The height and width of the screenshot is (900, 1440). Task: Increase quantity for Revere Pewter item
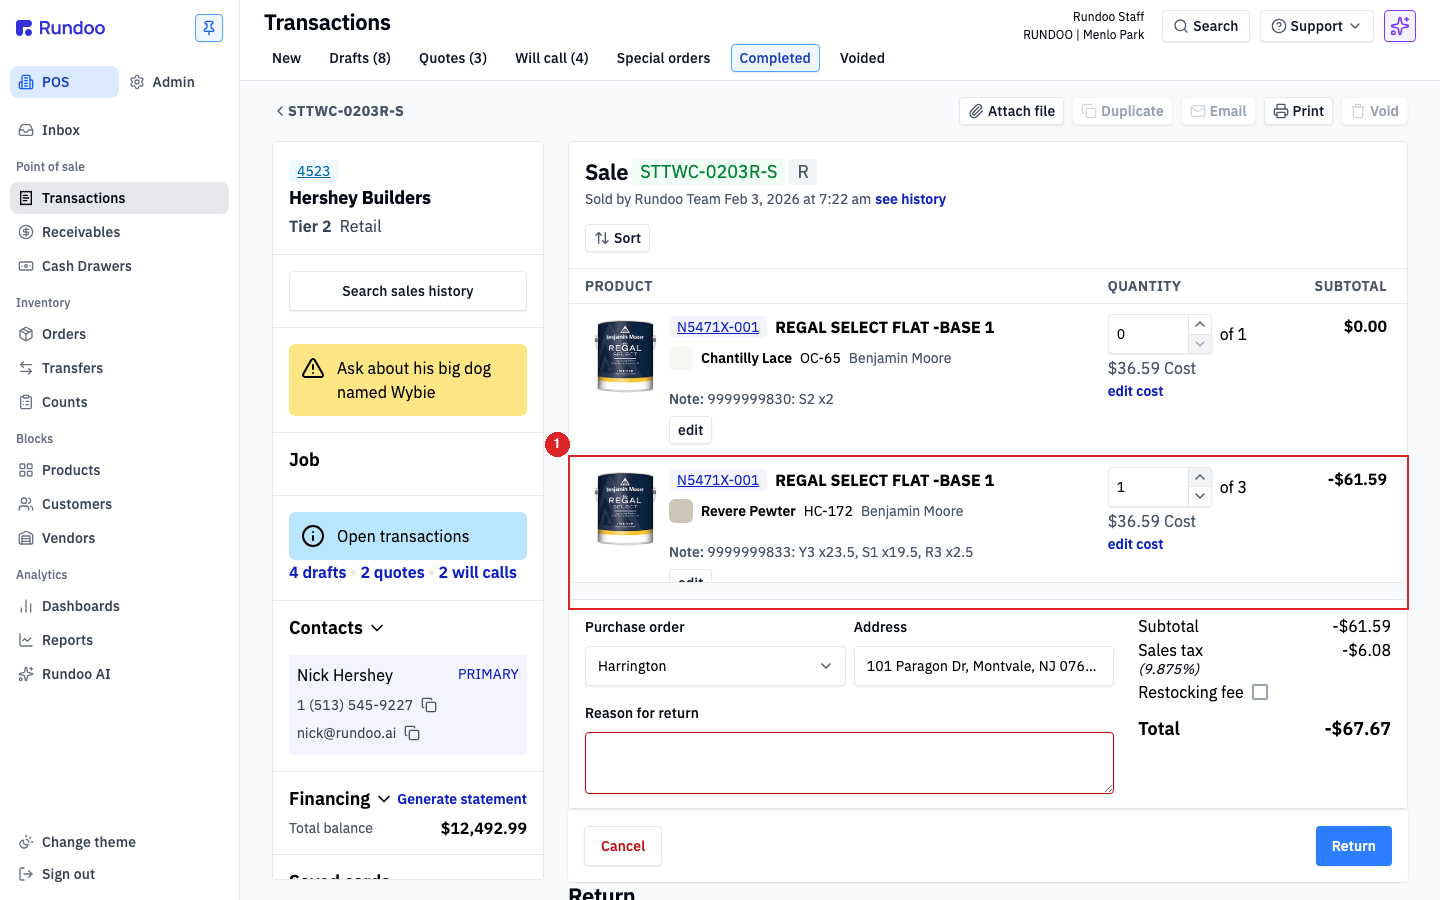tap(1200, 477)
